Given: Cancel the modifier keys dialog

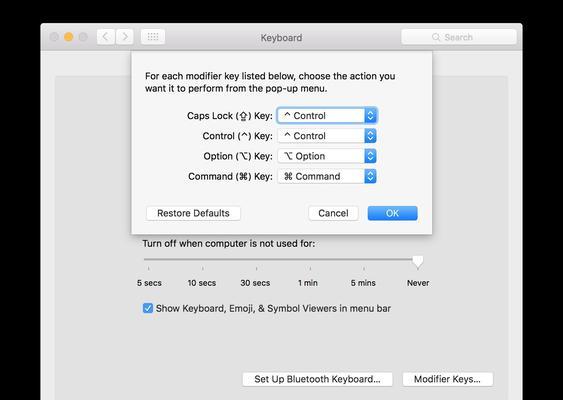Looking at the screenshot, I should click(333, 213).
